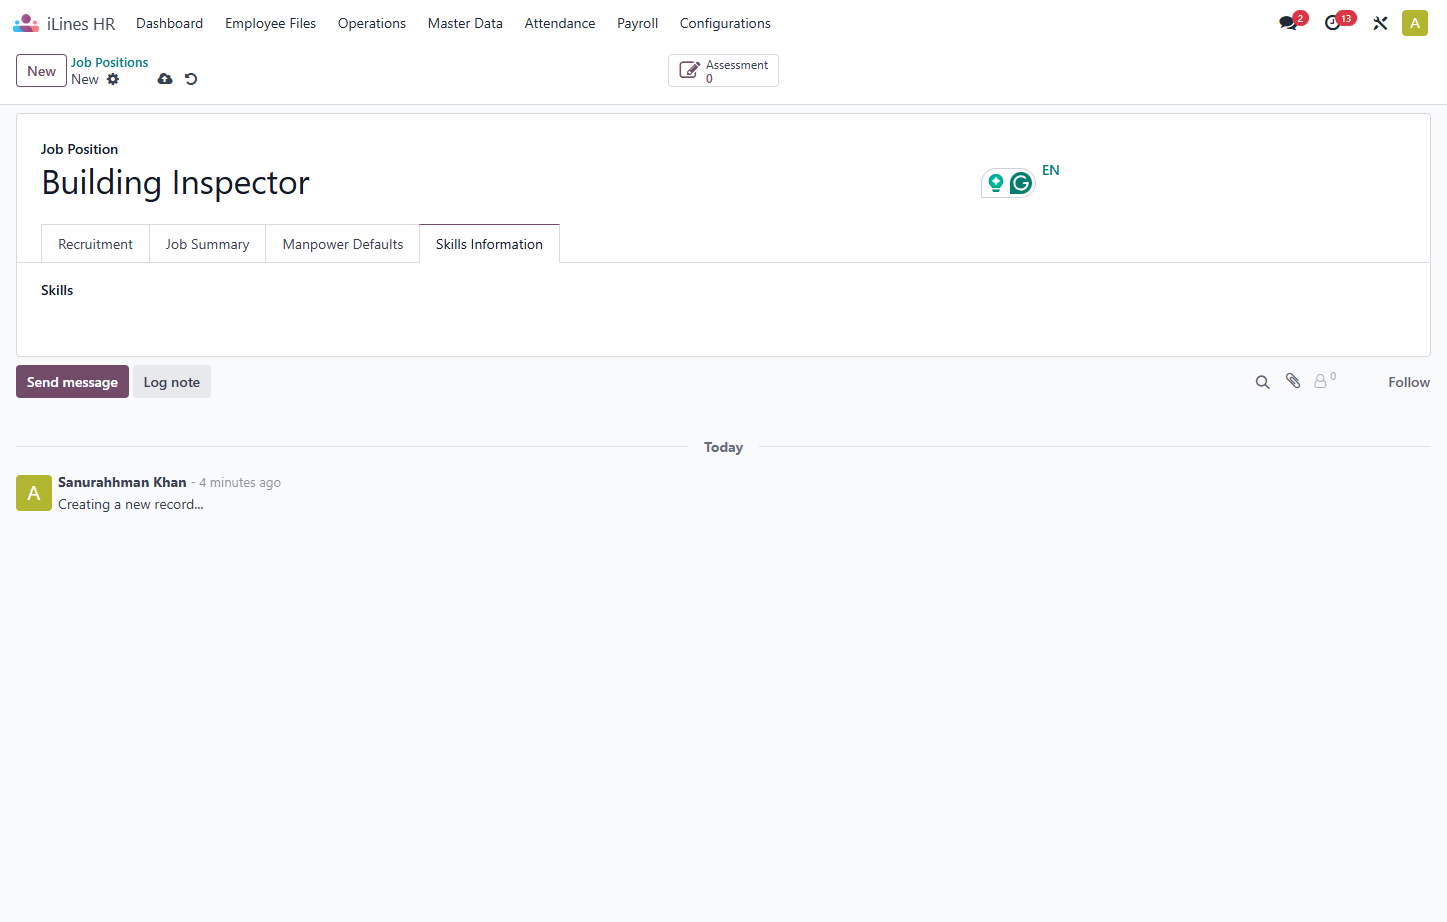Open the Payroll menu
This screenshot has height=922, width=1447.
pos(637,23)
